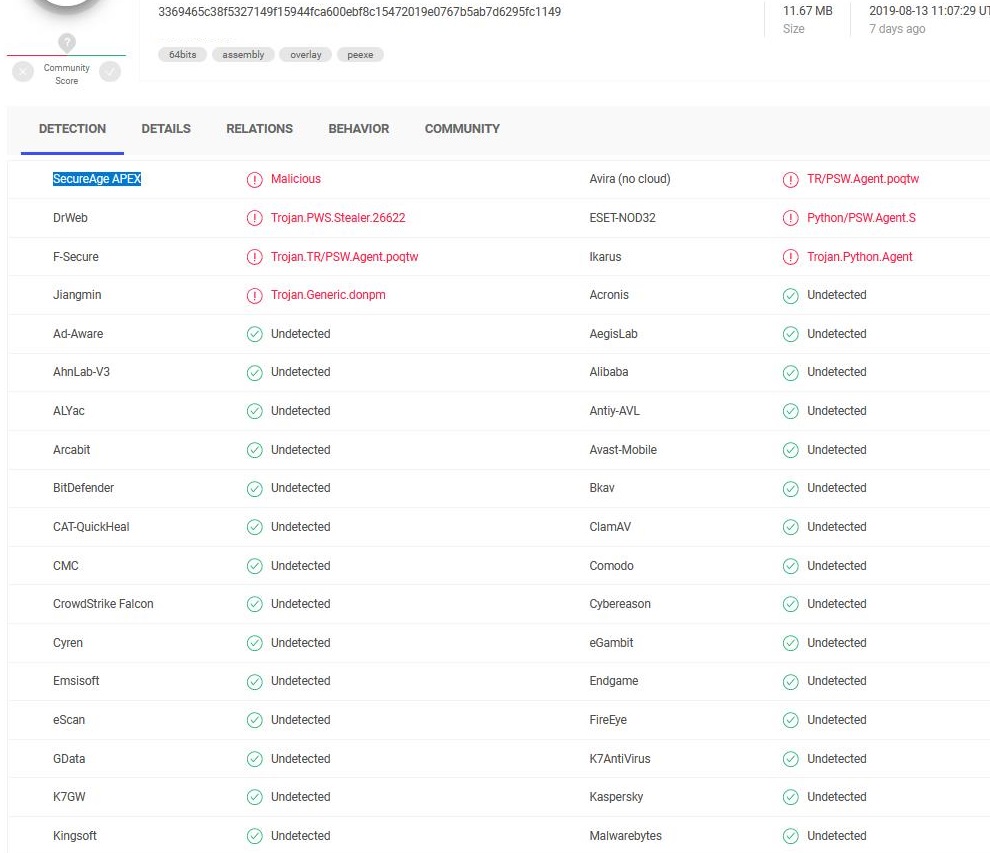Click the alert icon beside SecureAge APEX Malicious
The height and width of the screenshot is (853, 990).
click(x=254, y=180)
